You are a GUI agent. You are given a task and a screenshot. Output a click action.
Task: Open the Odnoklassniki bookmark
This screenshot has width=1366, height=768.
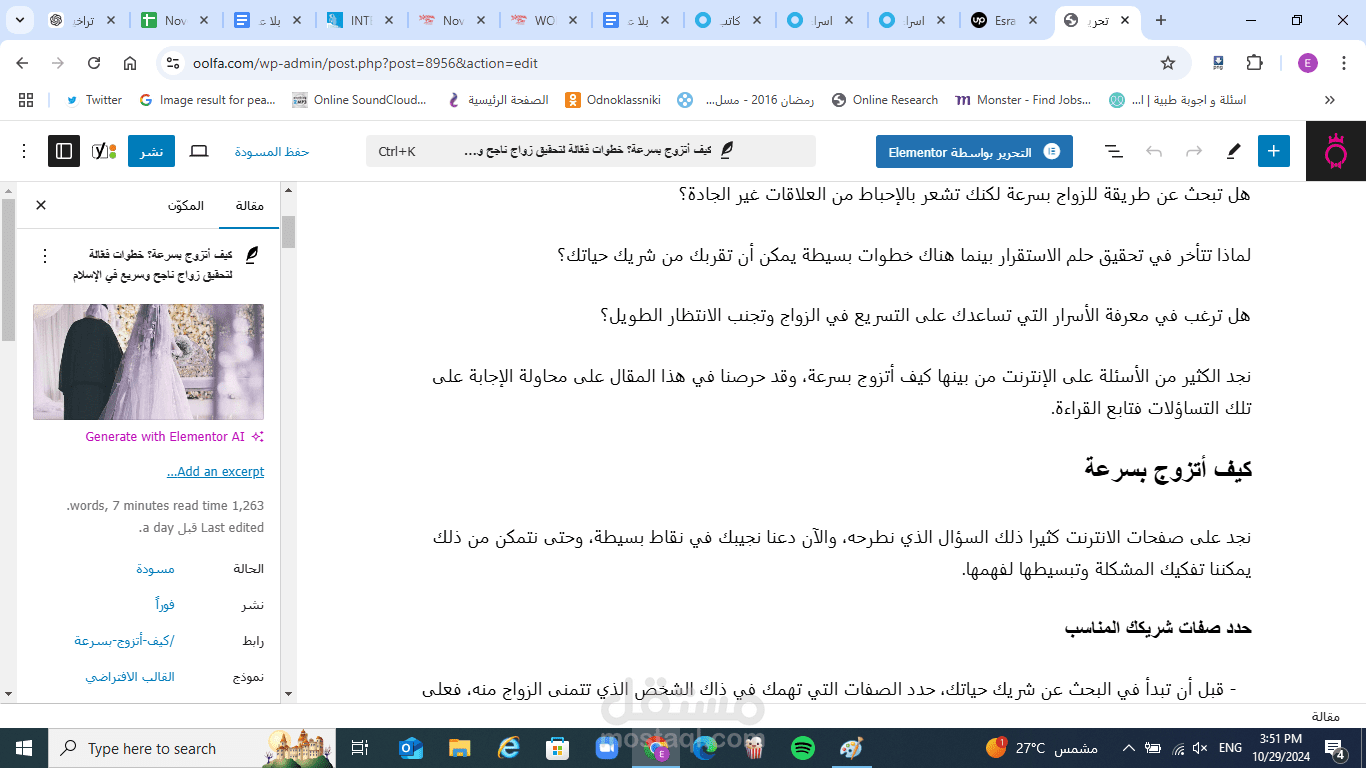(613, 100)
